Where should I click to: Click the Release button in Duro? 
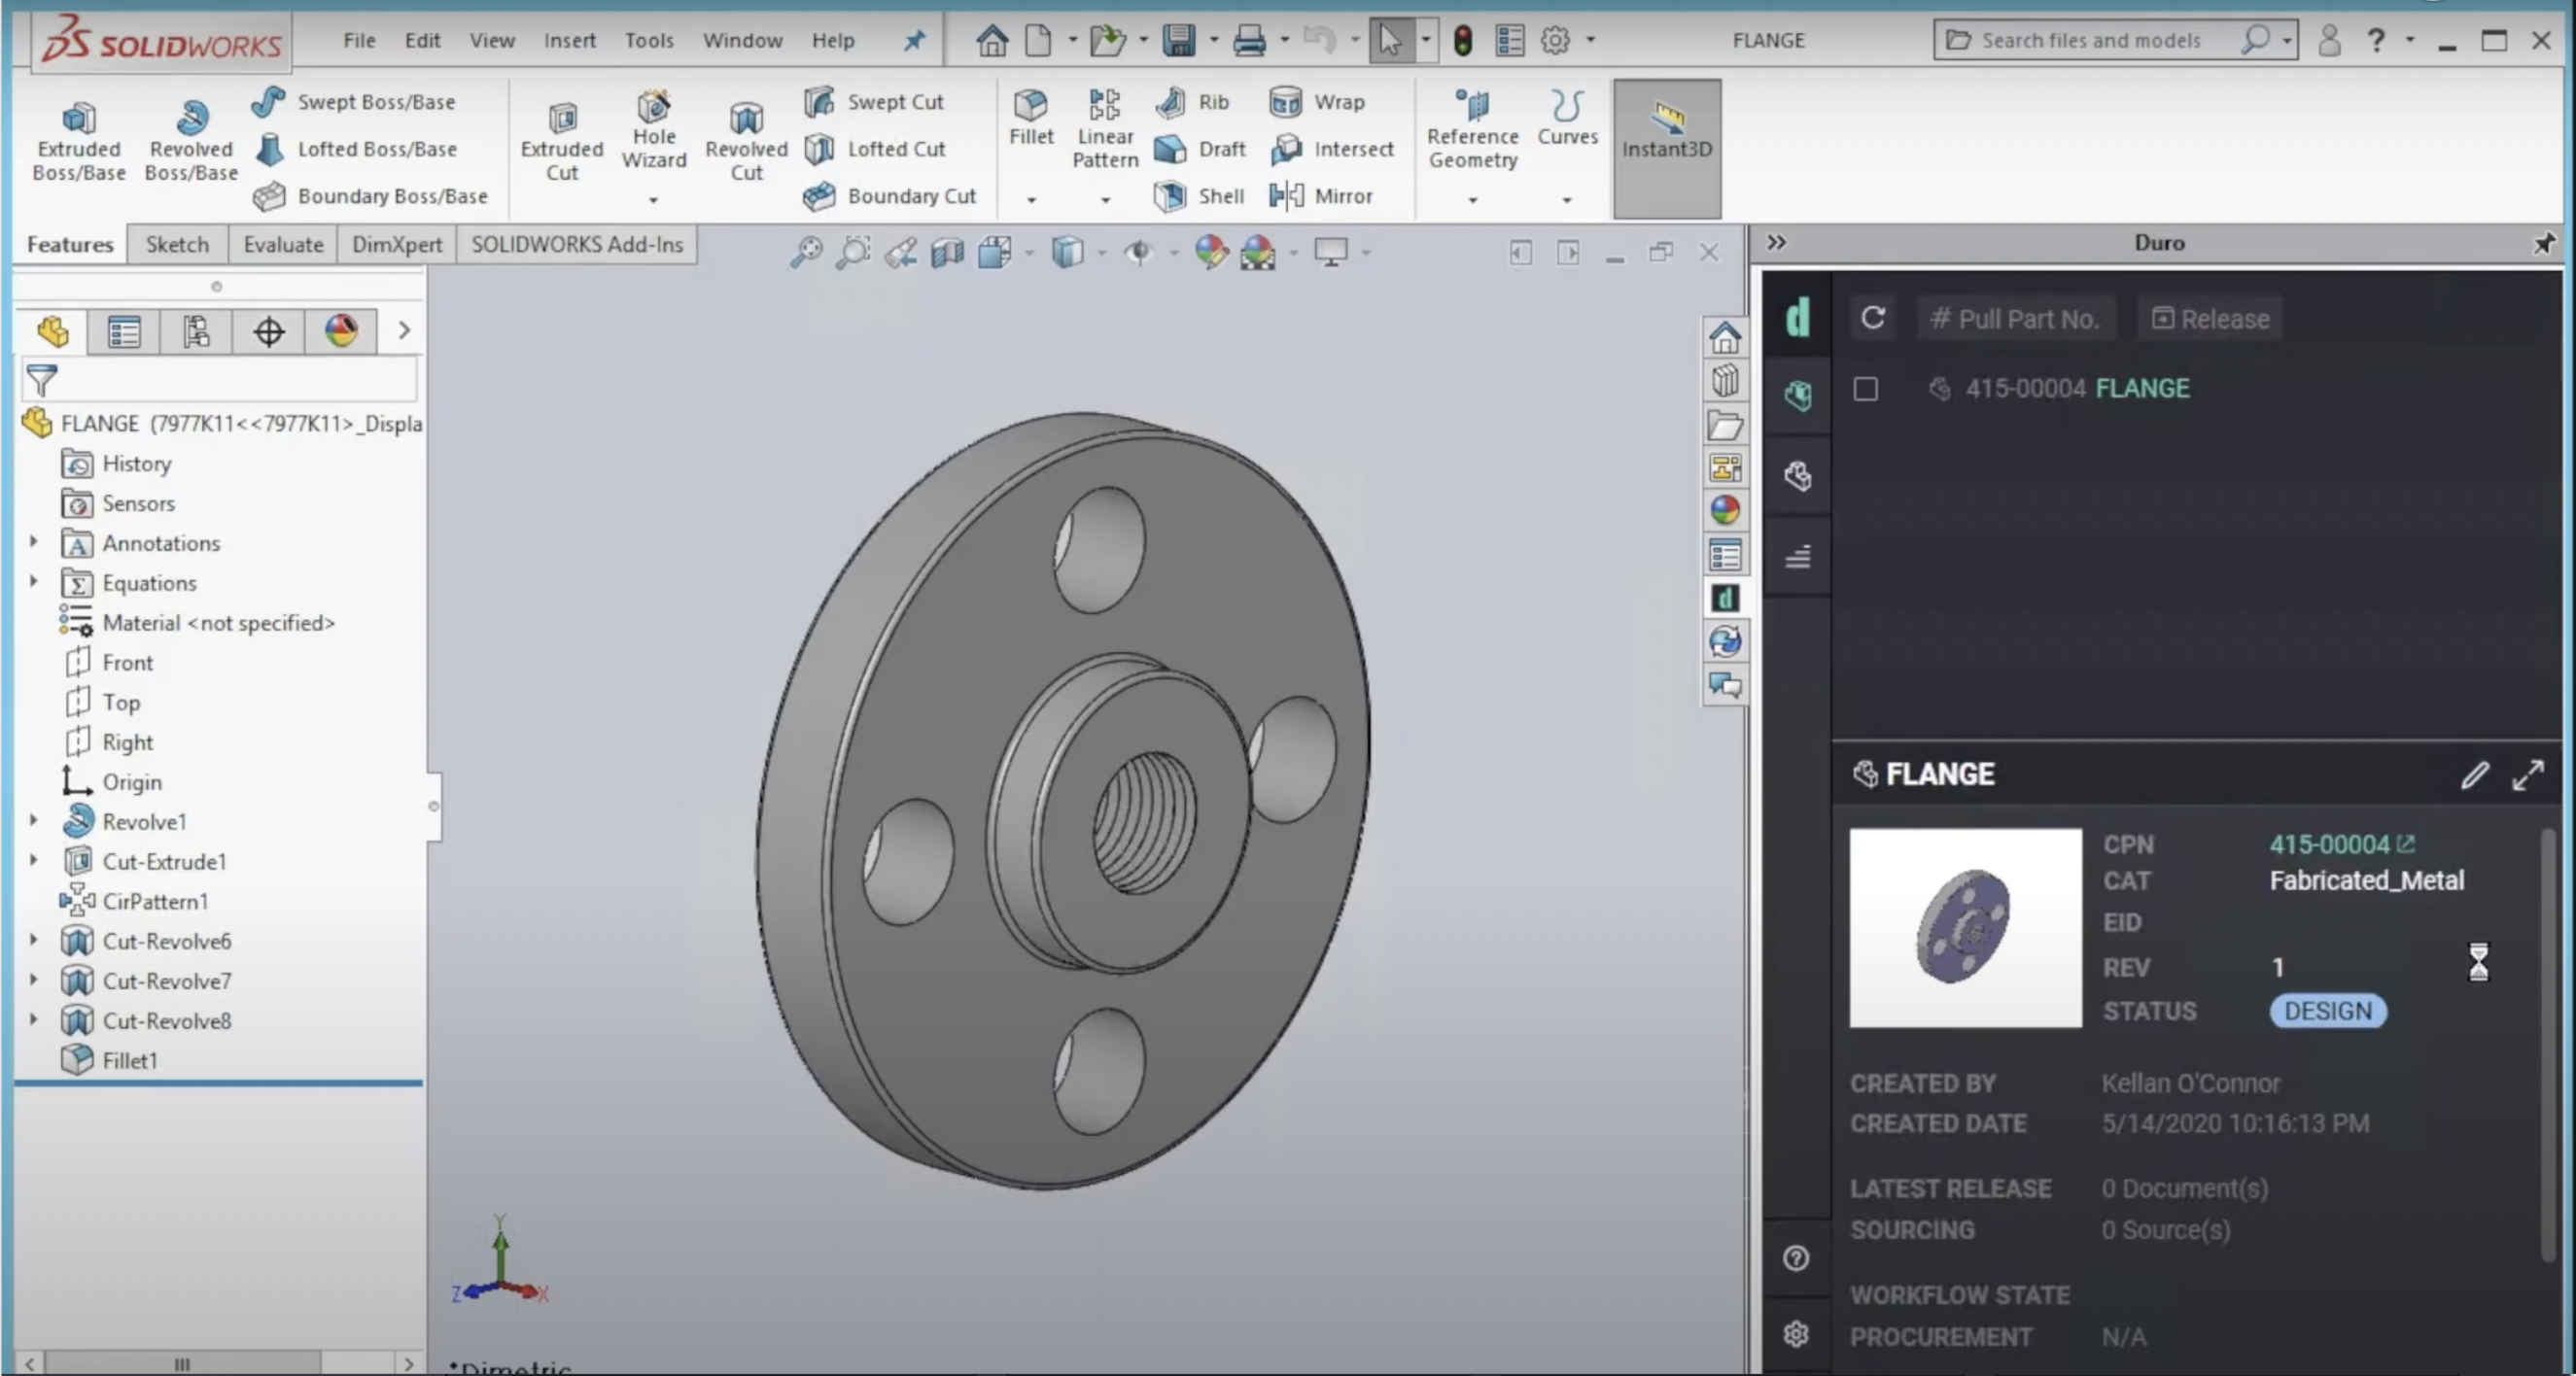[2209, 318]
